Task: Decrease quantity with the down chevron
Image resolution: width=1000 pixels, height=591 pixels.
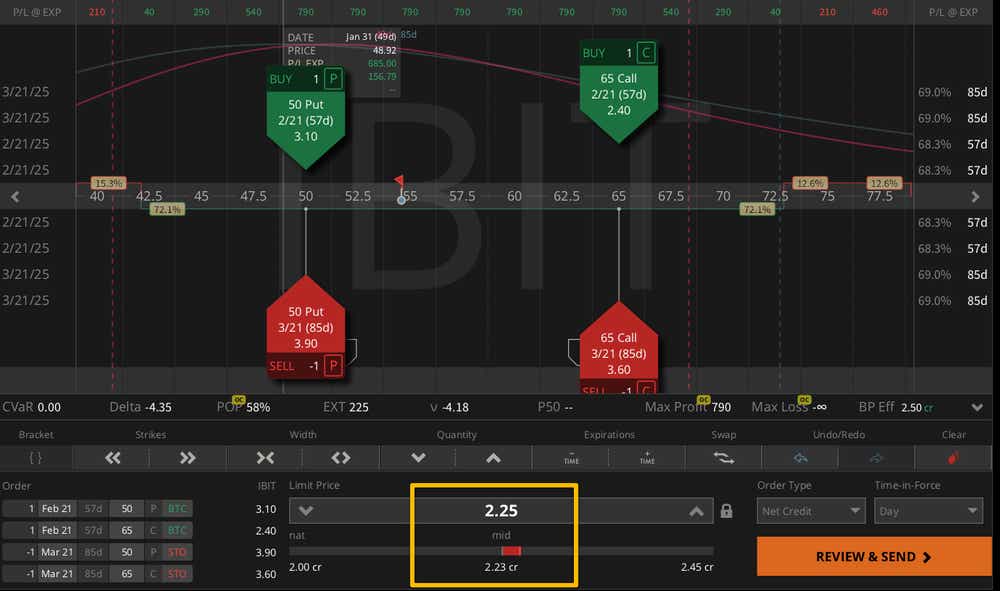Action: click(418, 458)
